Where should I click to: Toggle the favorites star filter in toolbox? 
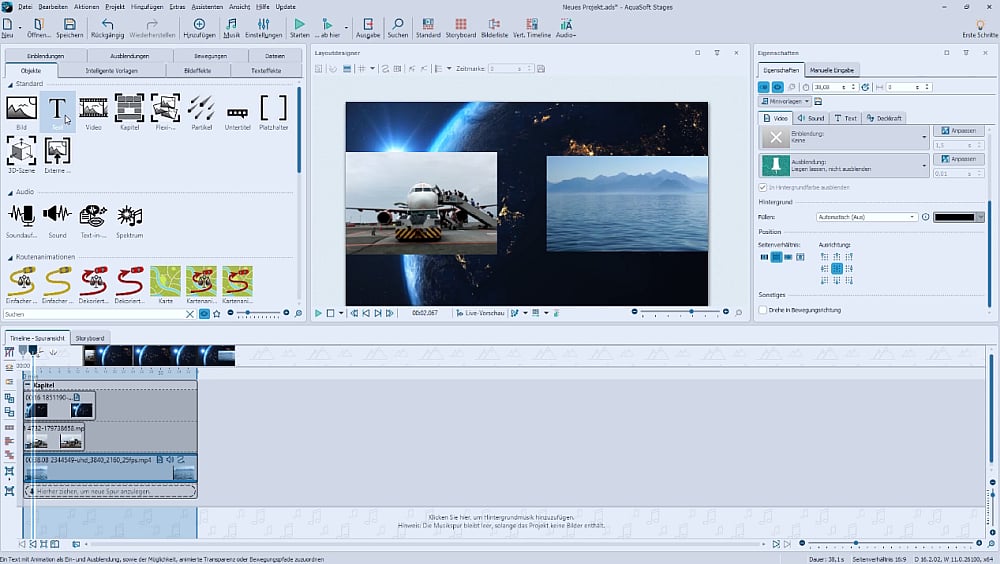point(217,314)
